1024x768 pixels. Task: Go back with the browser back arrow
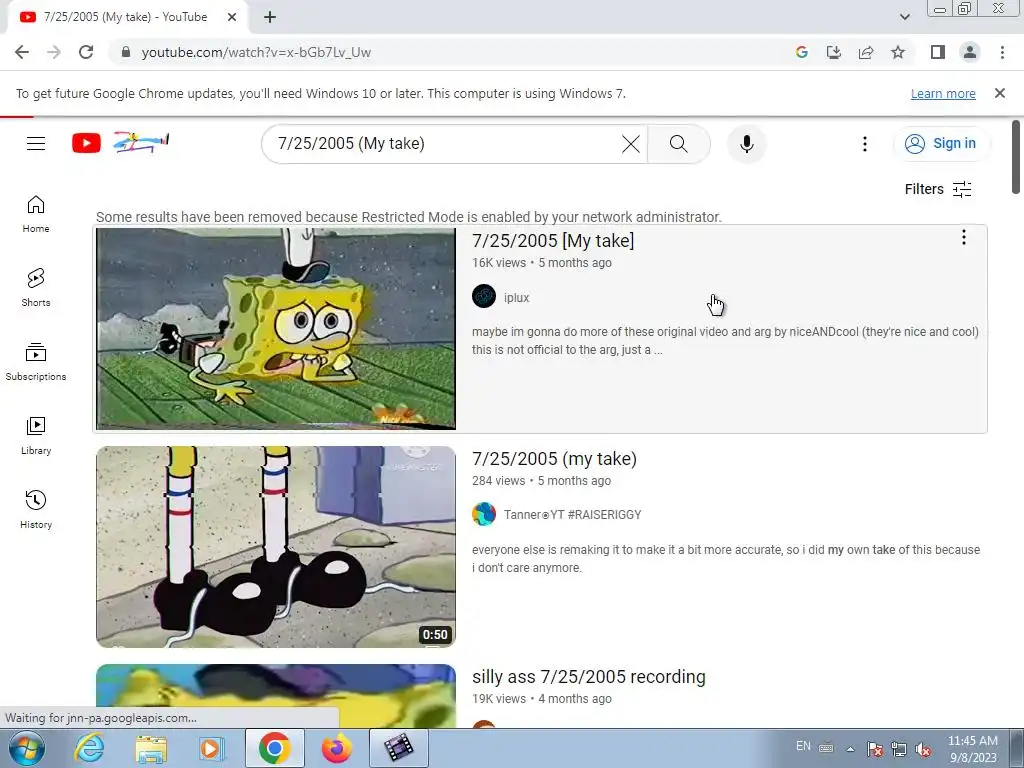(x=22, y=52)
